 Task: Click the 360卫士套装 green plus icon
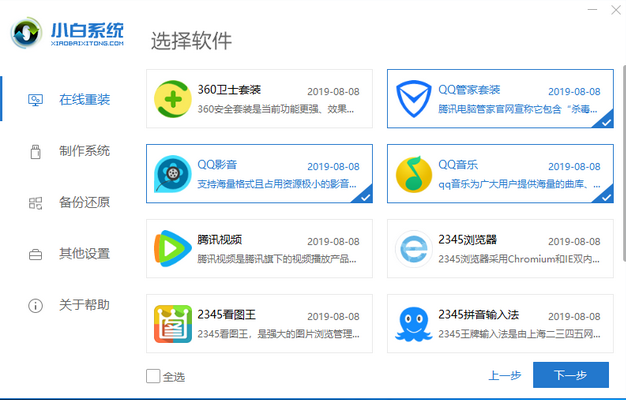173,99
